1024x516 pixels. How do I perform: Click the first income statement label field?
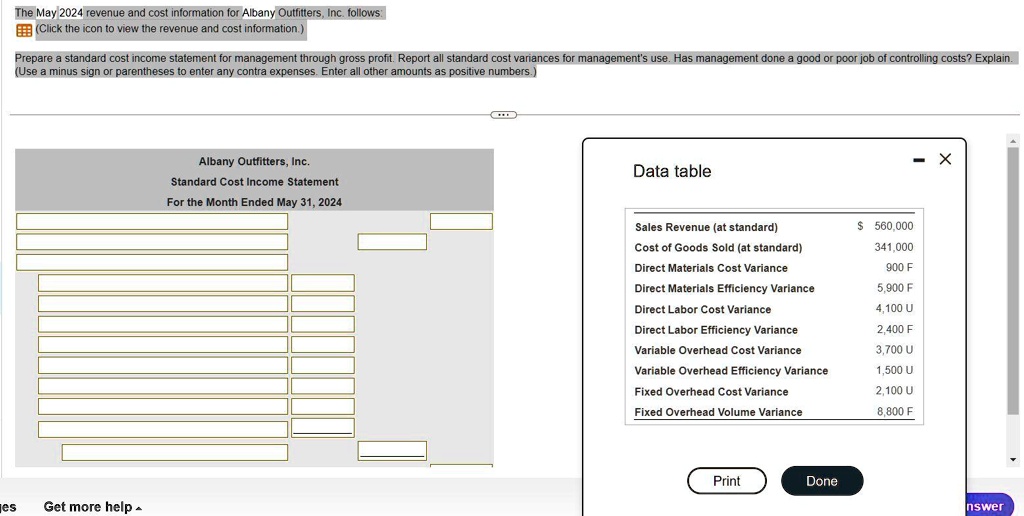point(152,221)
